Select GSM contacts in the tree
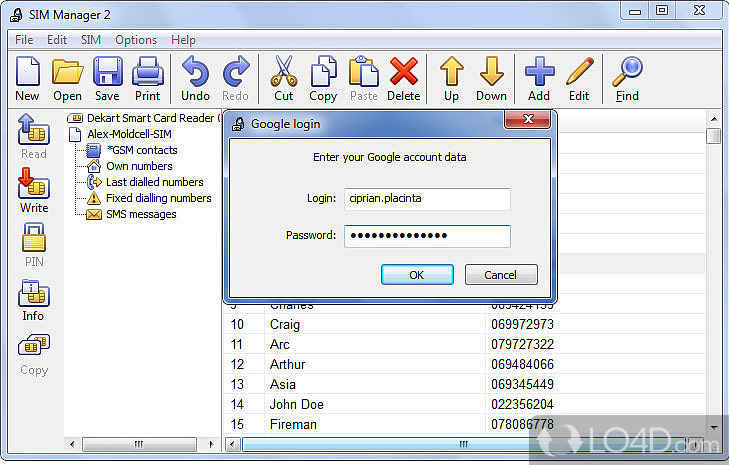Image resolution: width=729 pixels, height=465 pixels. (141, 150)
